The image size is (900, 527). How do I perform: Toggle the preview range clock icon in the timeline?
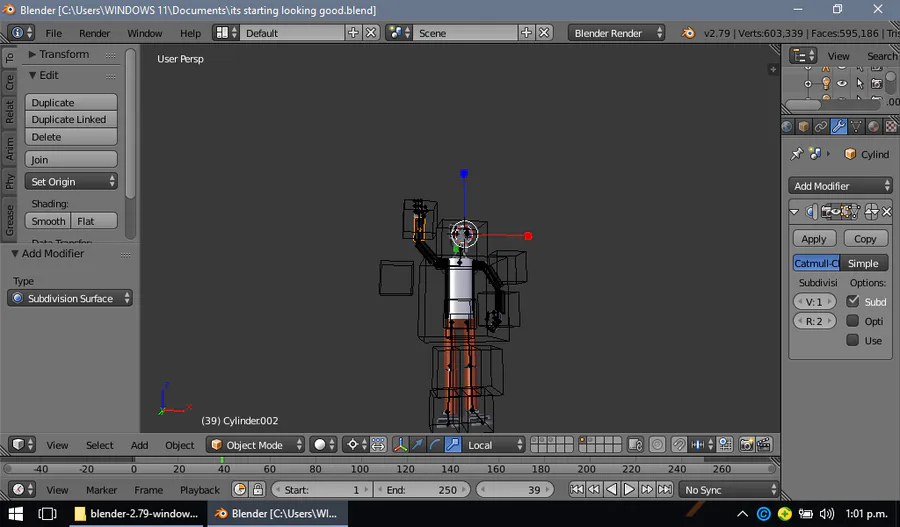(x=240, y=490)
